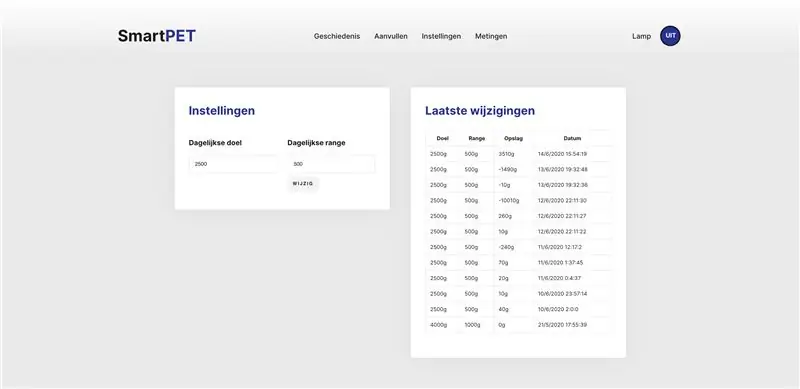Viewport: 800px width, 389px height.
Task: Click the Doel column header
Action: click(442, 138)
